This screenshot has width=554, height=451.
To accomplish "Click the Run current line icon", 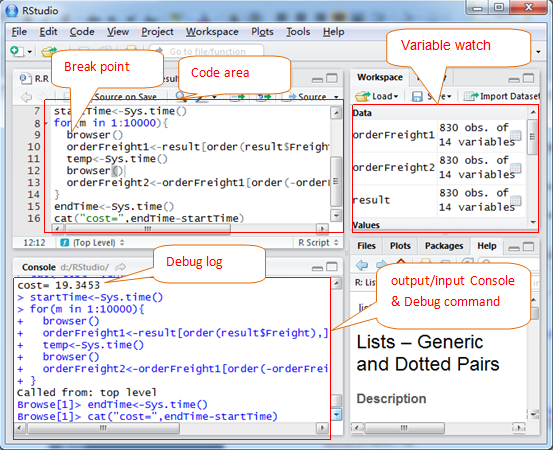I will (x=237, y=96).
